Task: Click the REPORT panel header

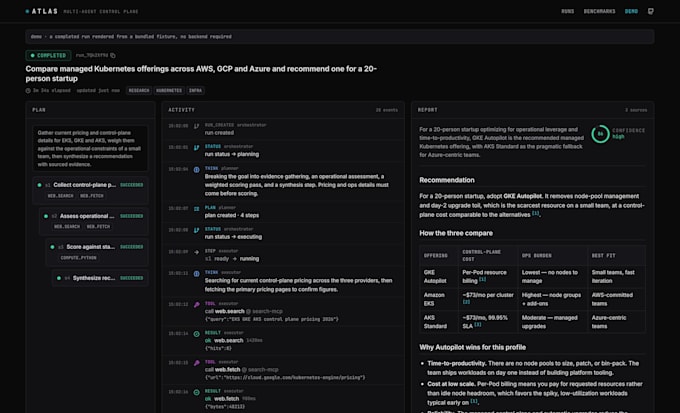Action: point(533,110)
